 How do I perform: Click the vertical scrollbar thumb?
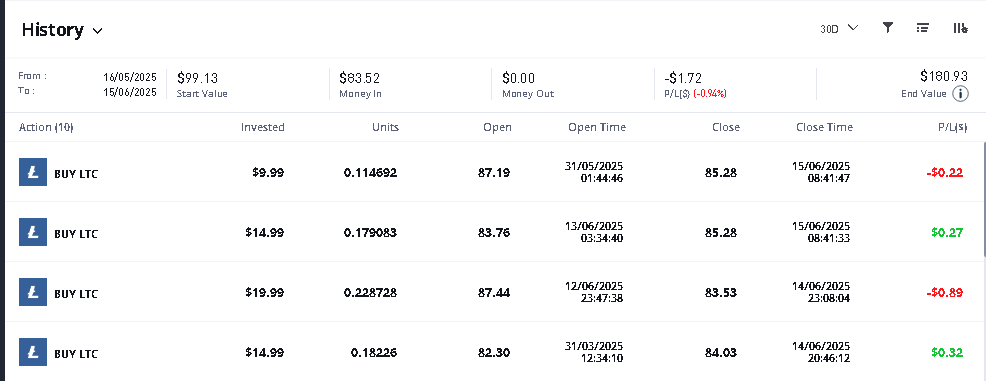coord(983,199)
